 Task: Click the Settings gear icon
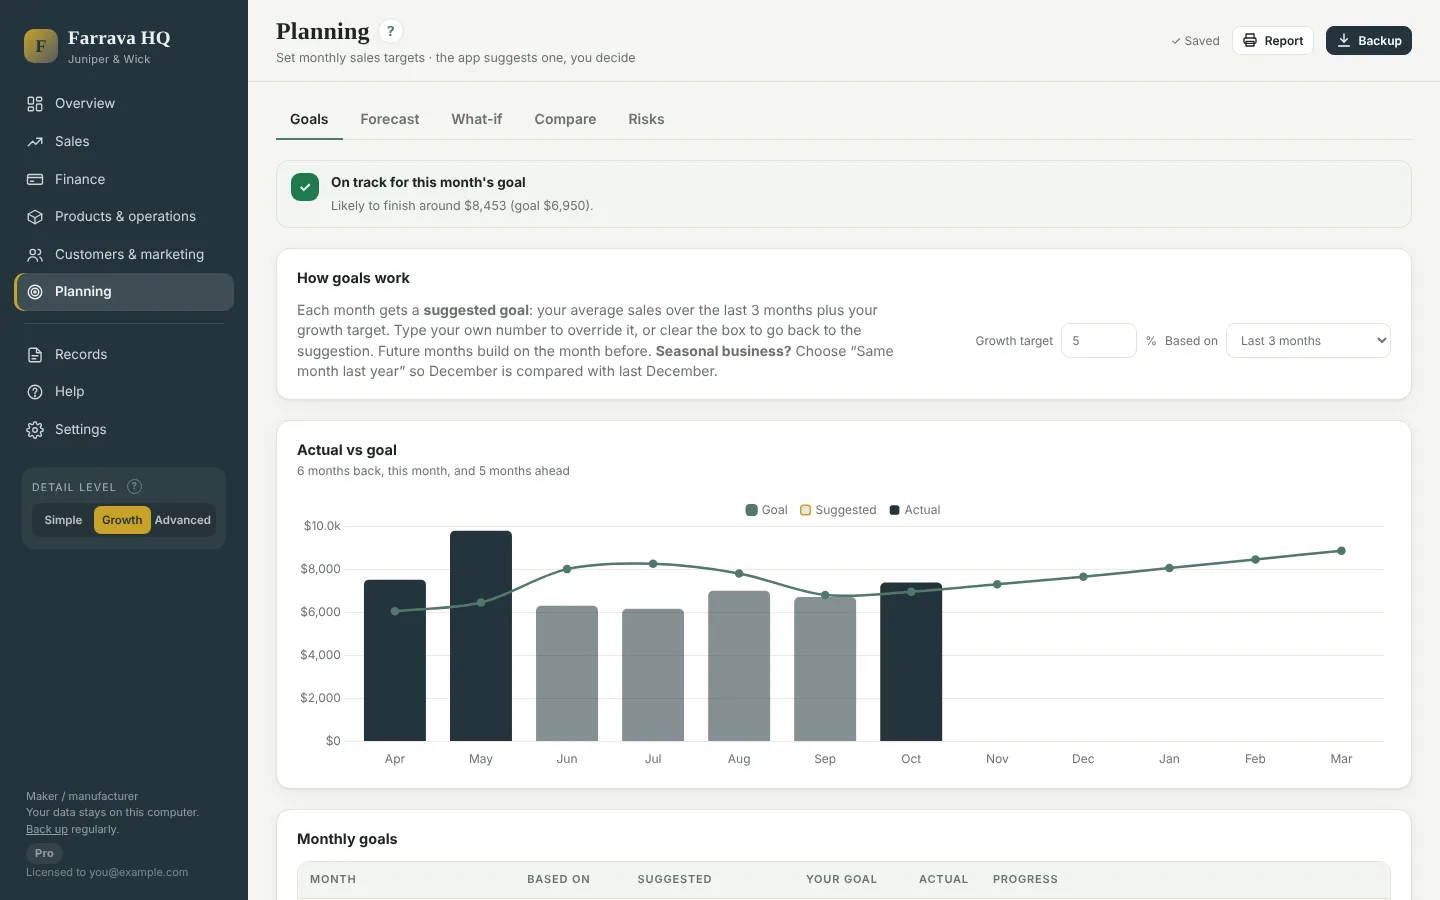click(35, 430)
